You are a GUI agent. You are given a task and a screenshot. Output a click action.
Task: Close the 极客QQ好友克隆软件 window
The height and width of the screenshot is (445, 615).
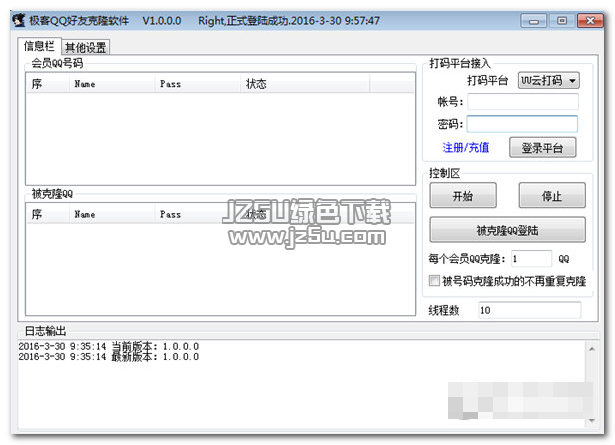pyautogui.click(x=590, y=20)
